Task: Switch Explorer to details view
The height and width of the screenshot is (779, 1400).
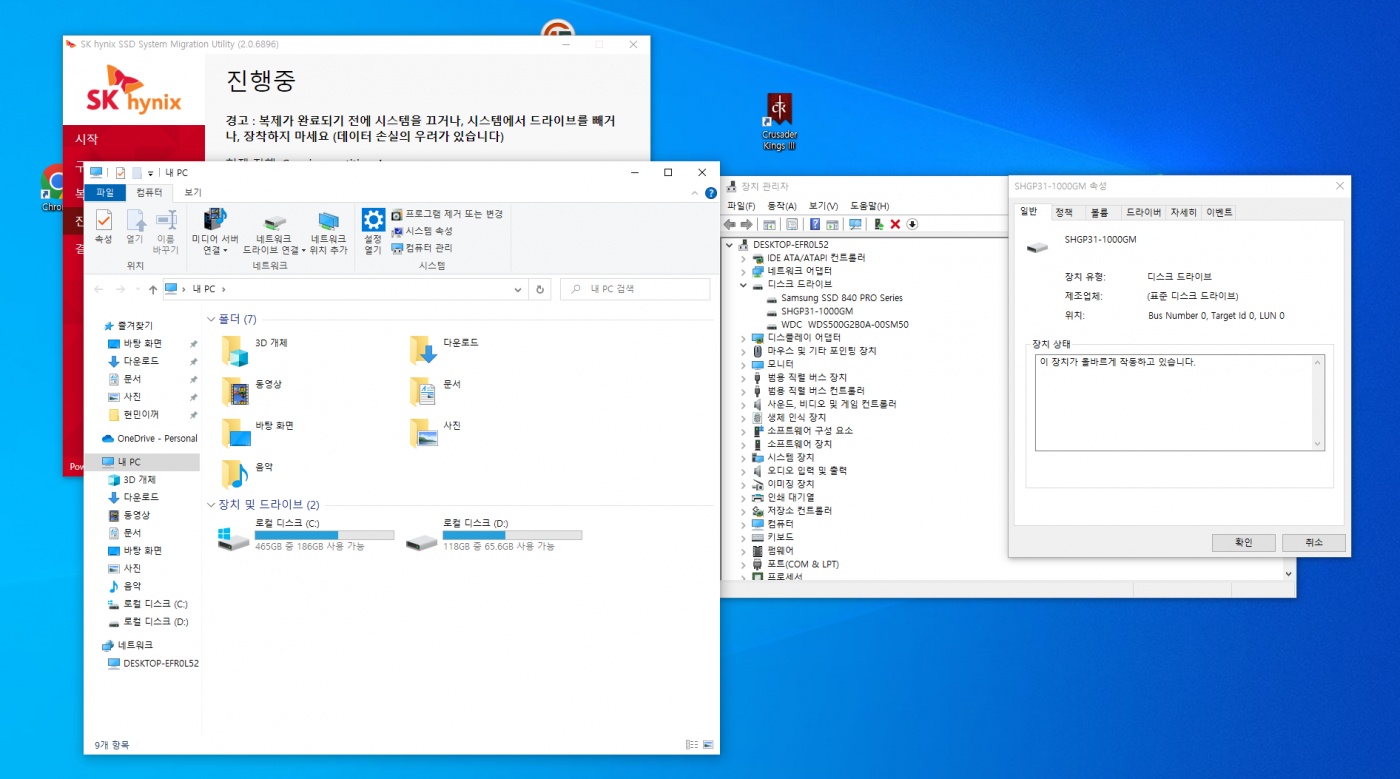Action: click(692, 745)
